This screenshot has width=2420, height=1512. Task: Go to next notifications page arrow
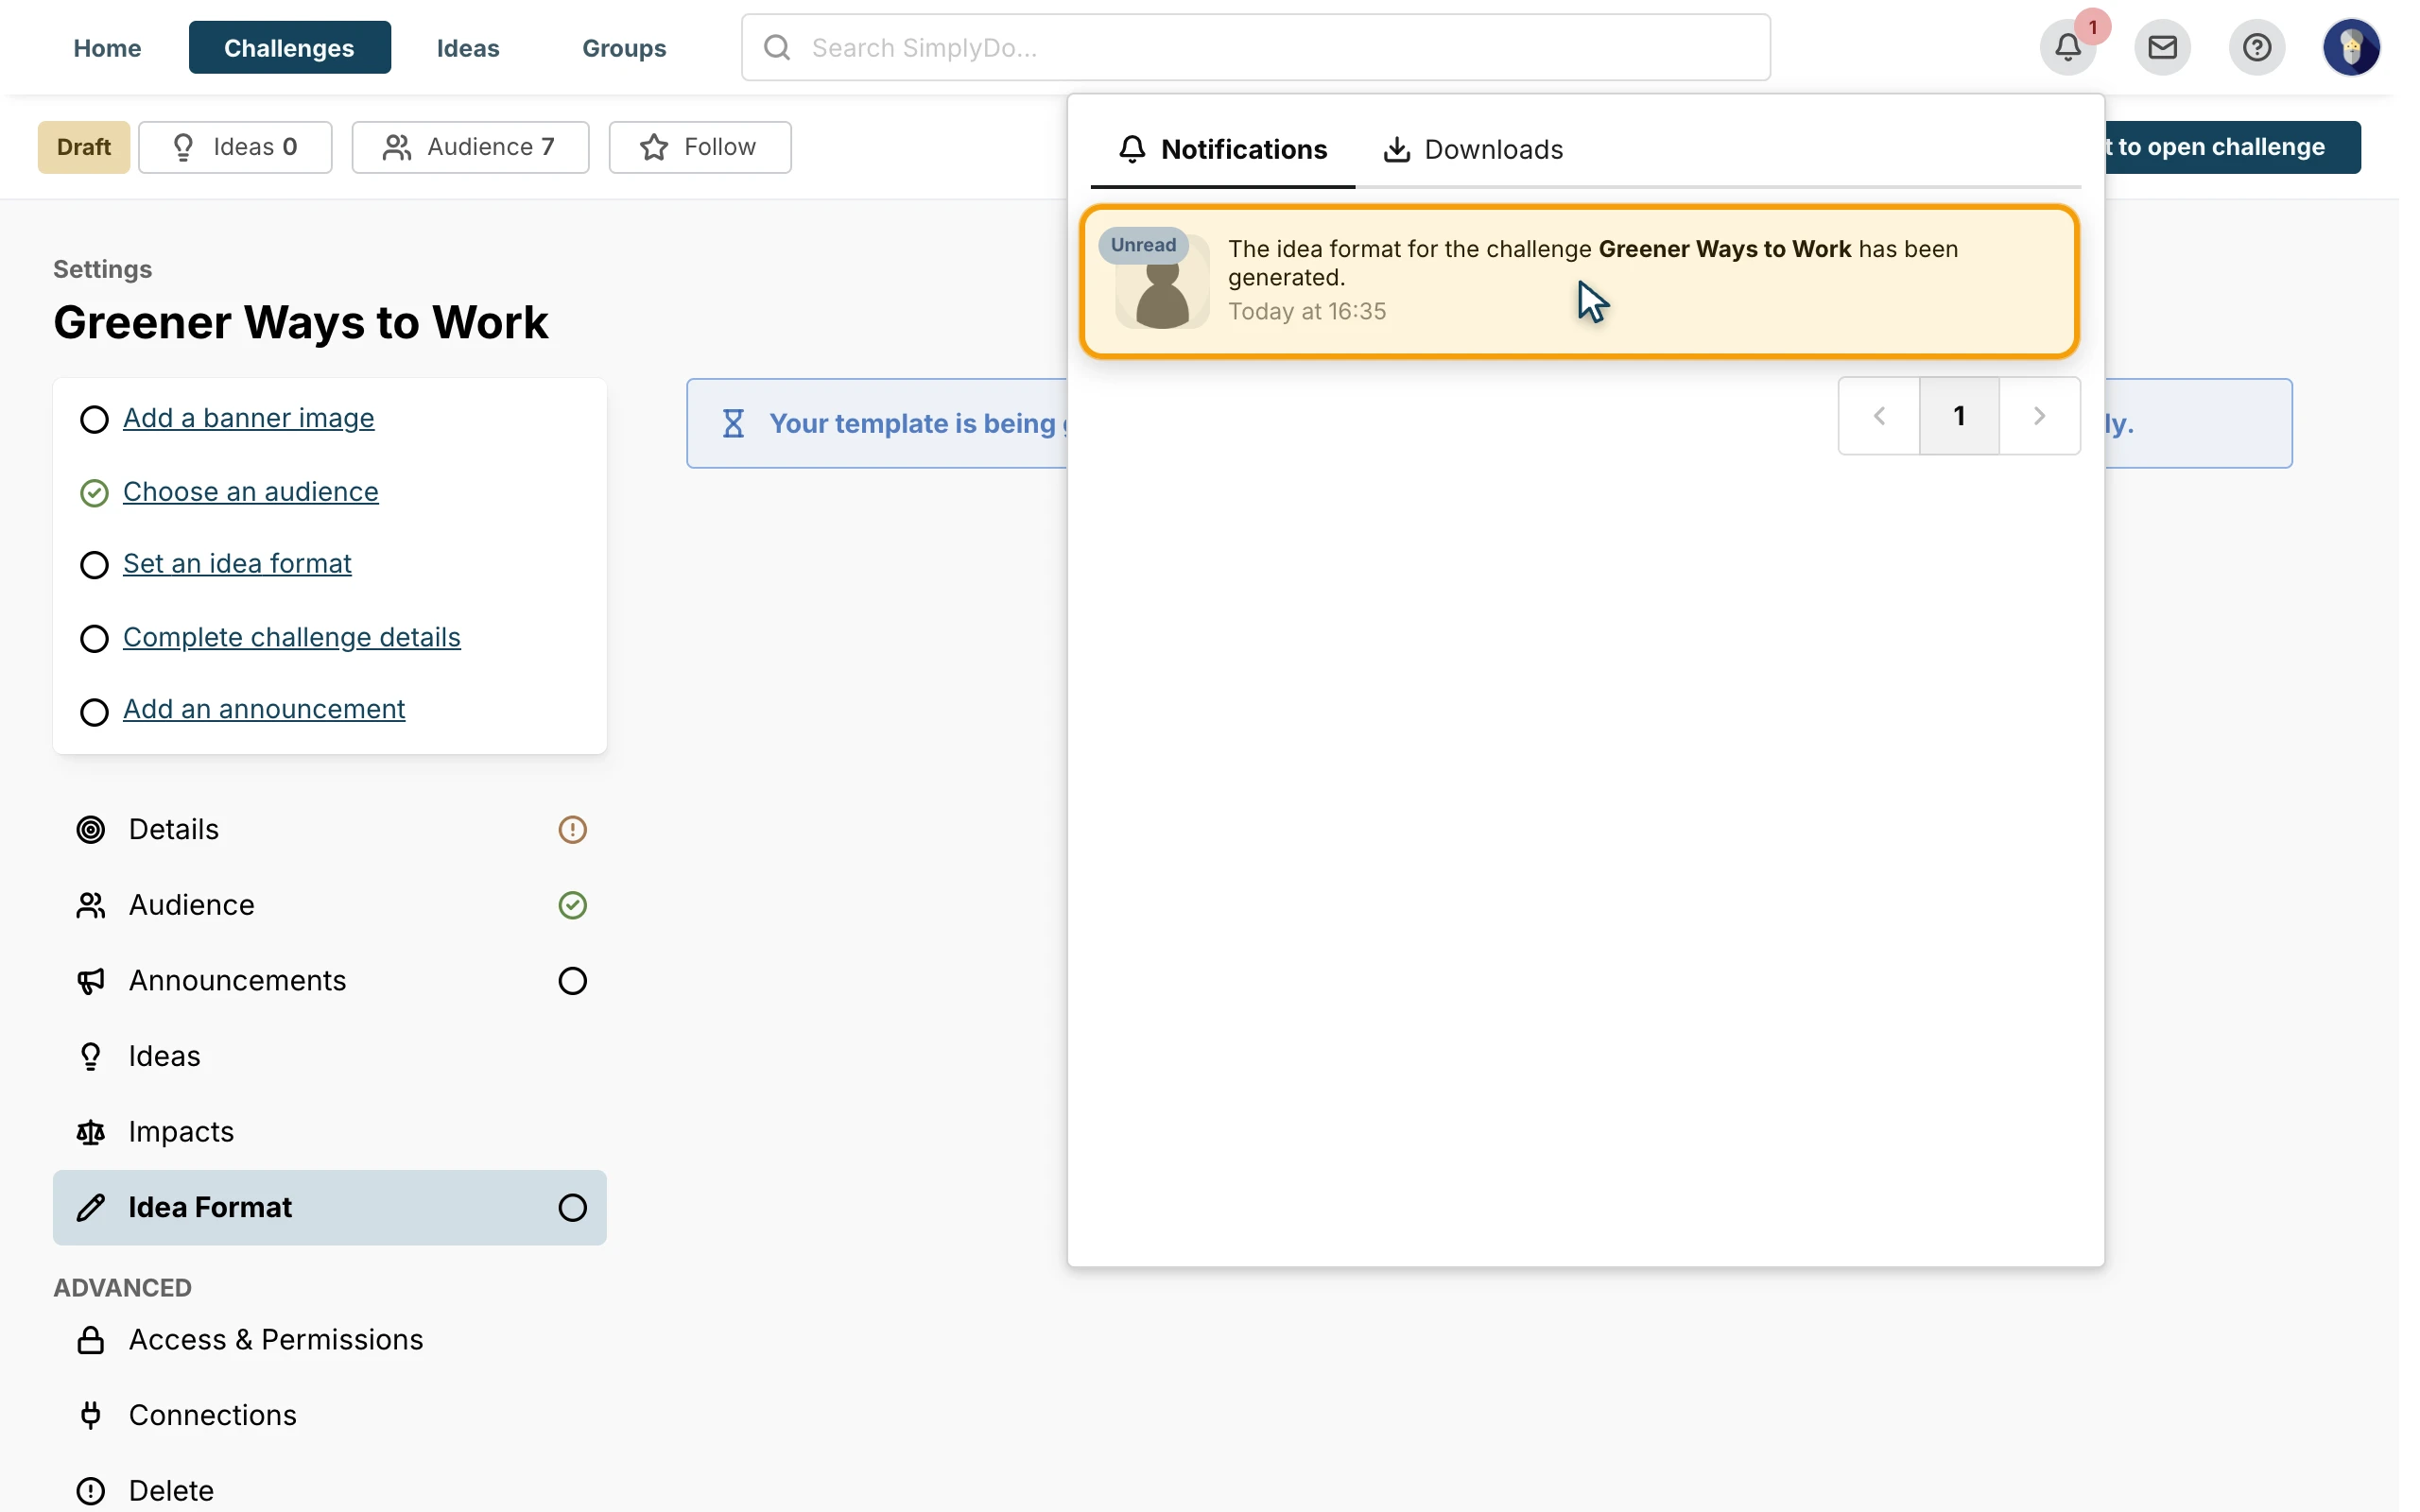click(2039, 416)
